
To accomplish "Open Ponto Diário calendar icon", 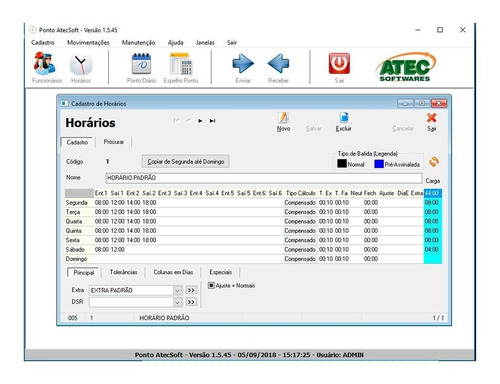I will click(141, 63).
